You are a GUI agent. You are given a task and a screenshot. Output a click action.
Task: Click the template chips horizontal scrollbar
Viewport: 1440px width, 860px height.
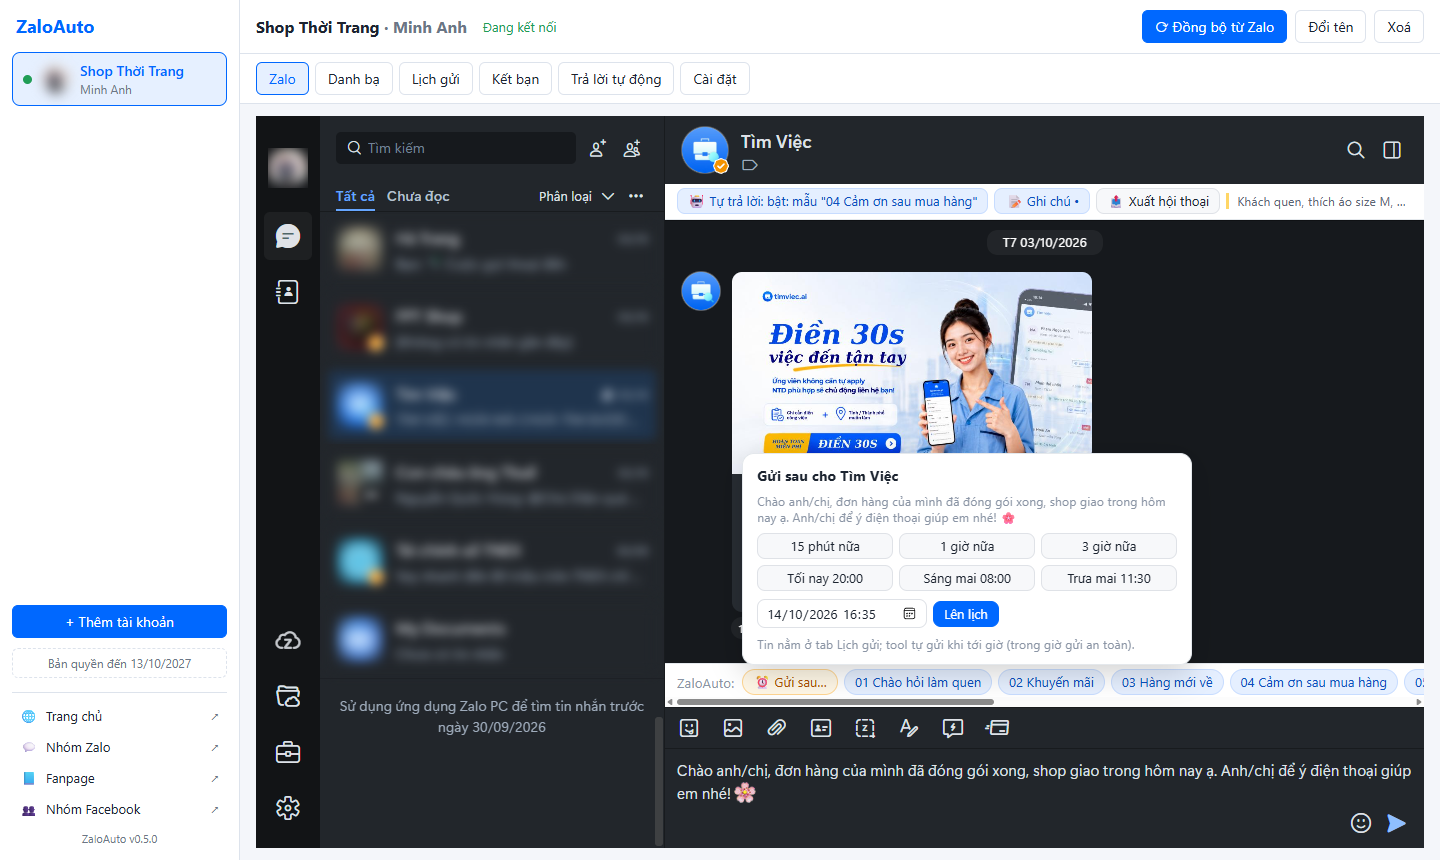pyautogui.click(x=835, y=702)
